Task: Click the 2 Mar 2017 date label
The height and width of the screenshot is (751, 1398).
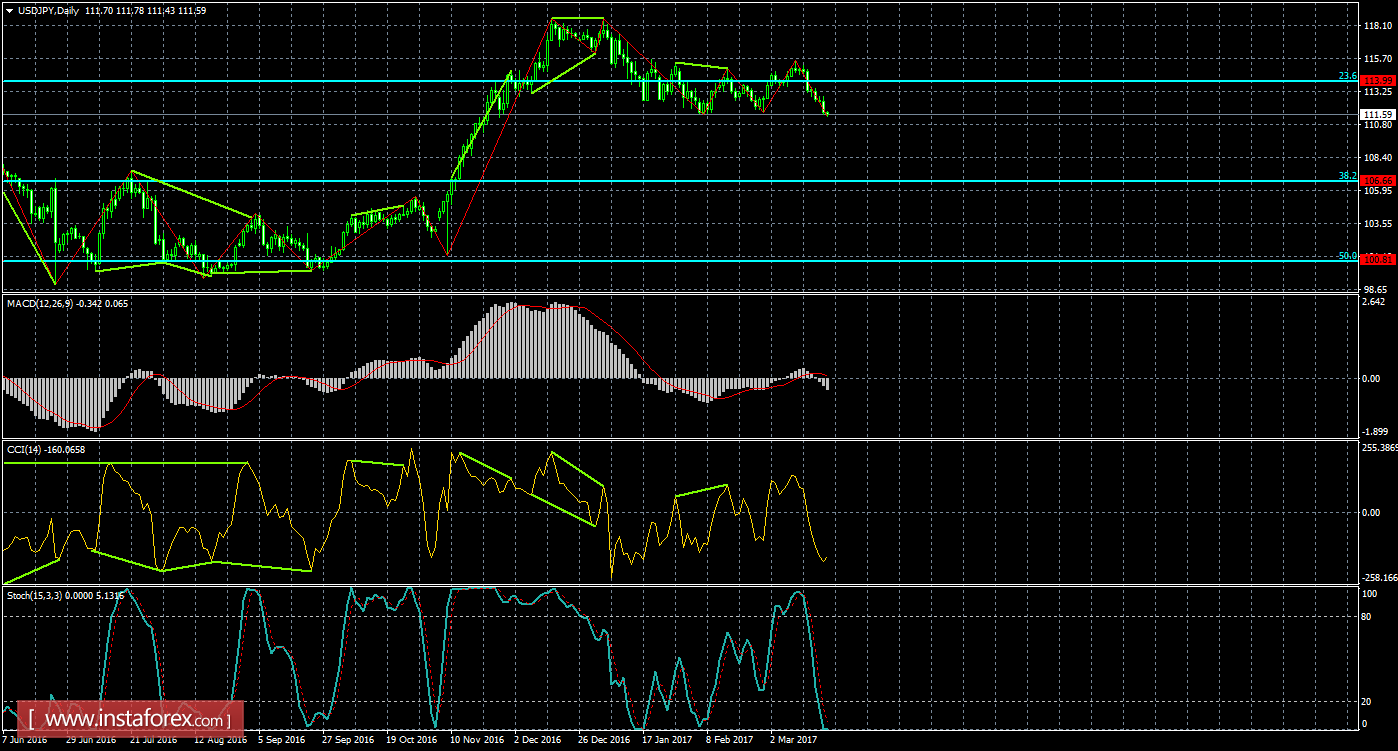Action: (796, 740)
